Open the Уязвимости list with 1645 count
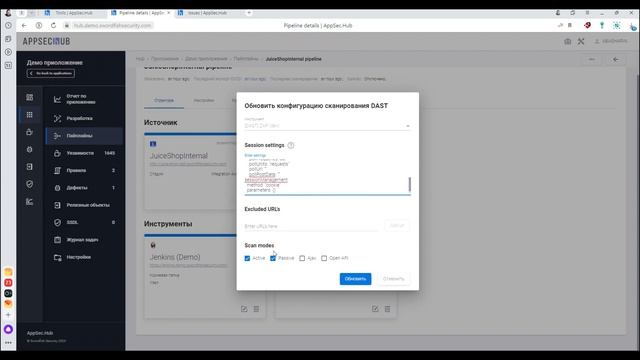Screen dimensions: 640x360 [84, 153]
